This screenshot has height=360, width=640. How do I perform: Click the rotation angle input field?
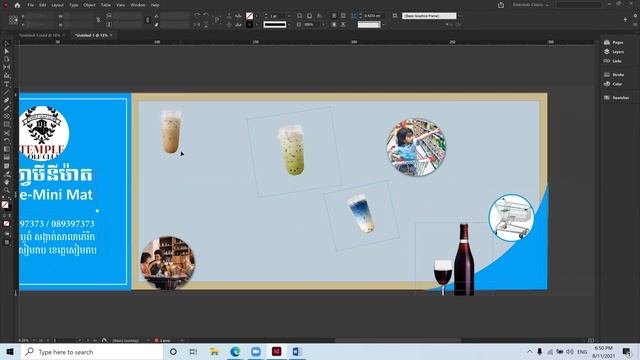point(174,16)
